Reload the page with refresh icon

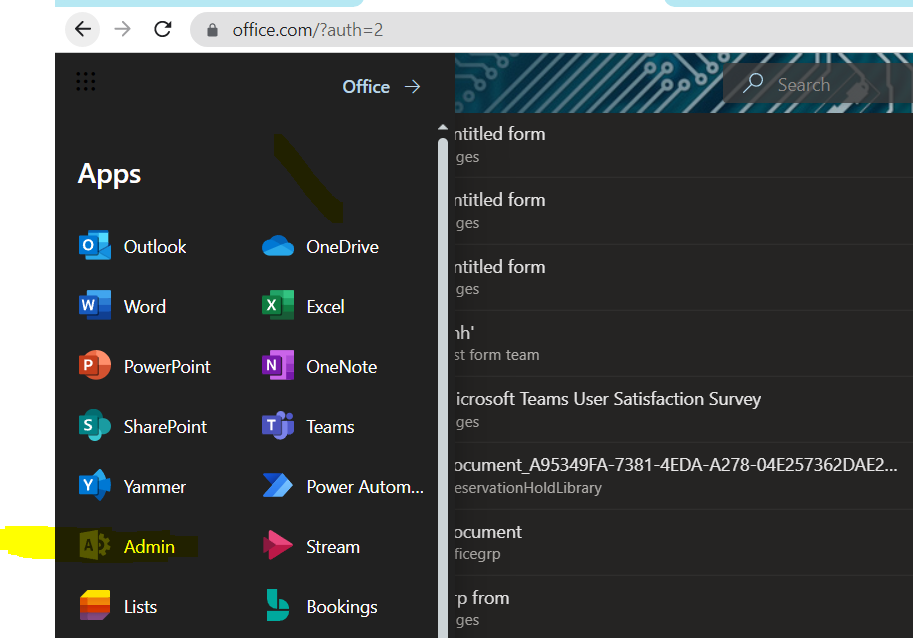(x=162, y=29)
